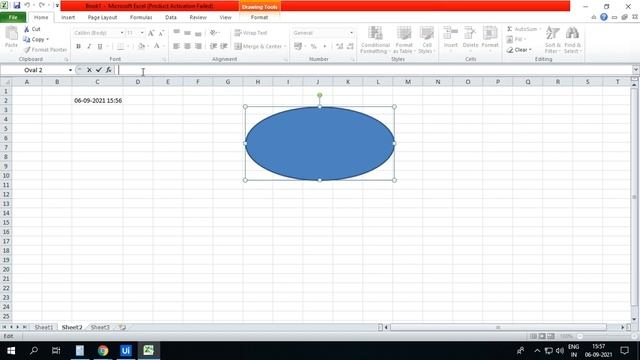This screenshot has height=360, width=640.
Task: Open the Clear eraser dropdown
Action: pyautogui.click(x=519, y=50)
